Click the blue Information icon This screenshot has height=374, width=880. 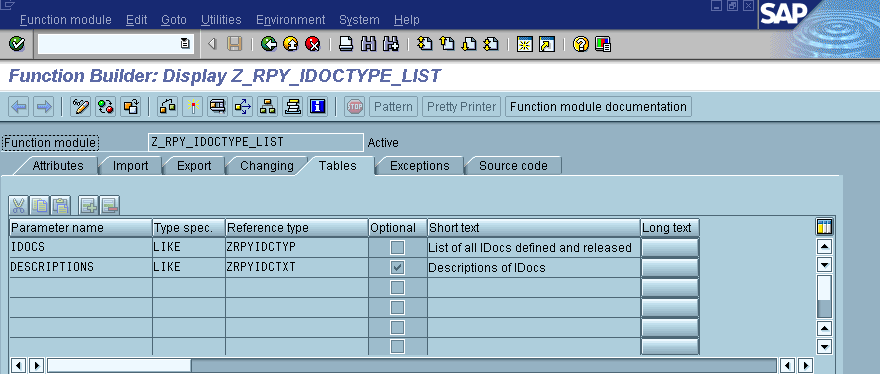tap(318, 107)
